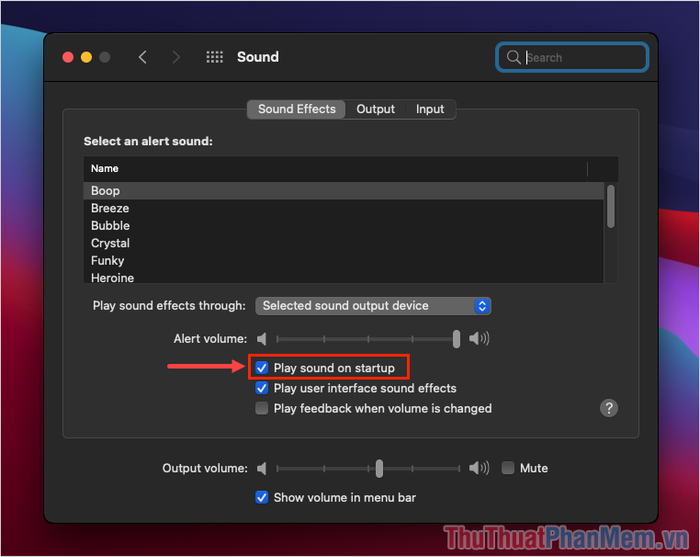The height and width of the screenshot is (557, 700).
Task: Show all preferences via grid icon
Action: 214,57
